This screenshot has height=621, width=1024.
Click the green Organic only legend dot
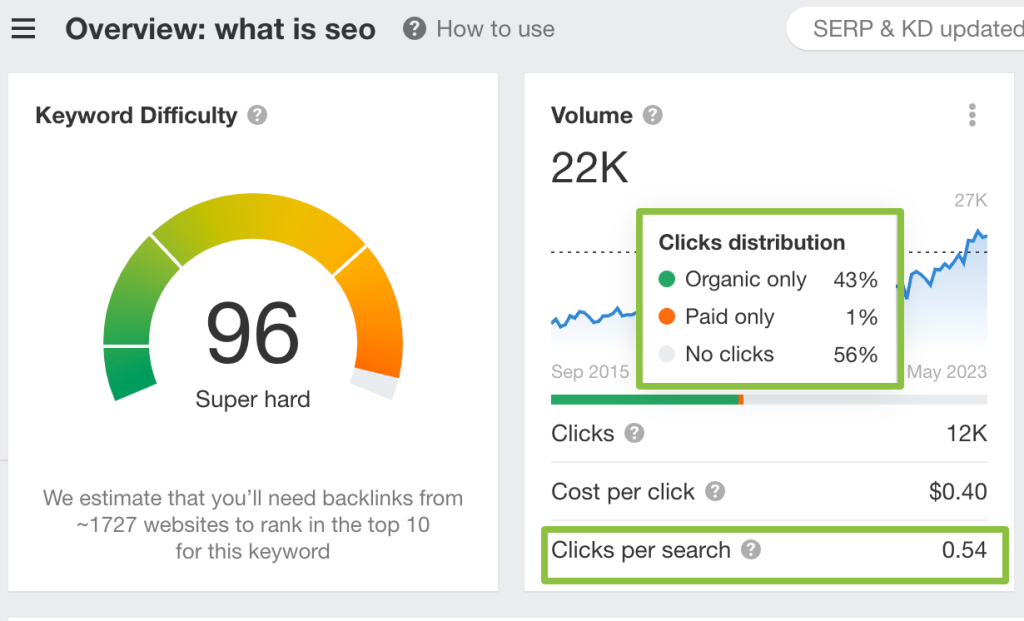coord(667,280)
